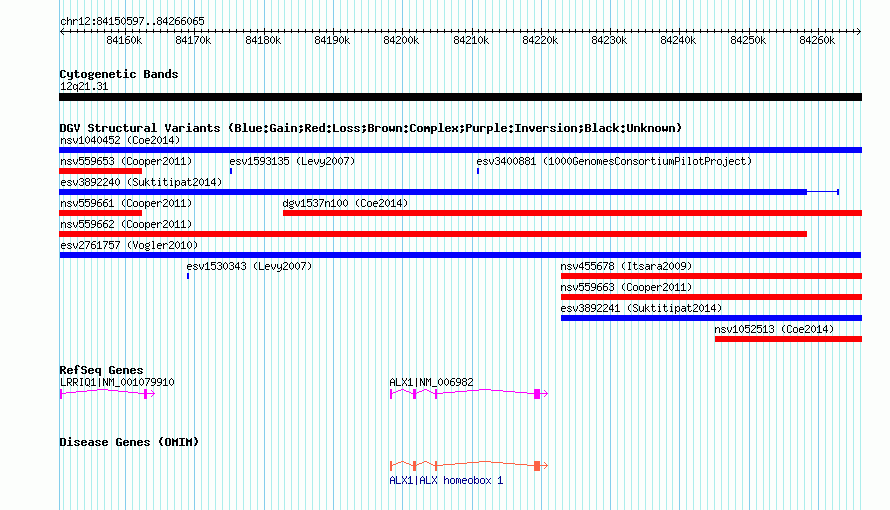Click the esv3892240 (Suktitipat2014) label
890x510 pixels.
[x=141, y=182]
